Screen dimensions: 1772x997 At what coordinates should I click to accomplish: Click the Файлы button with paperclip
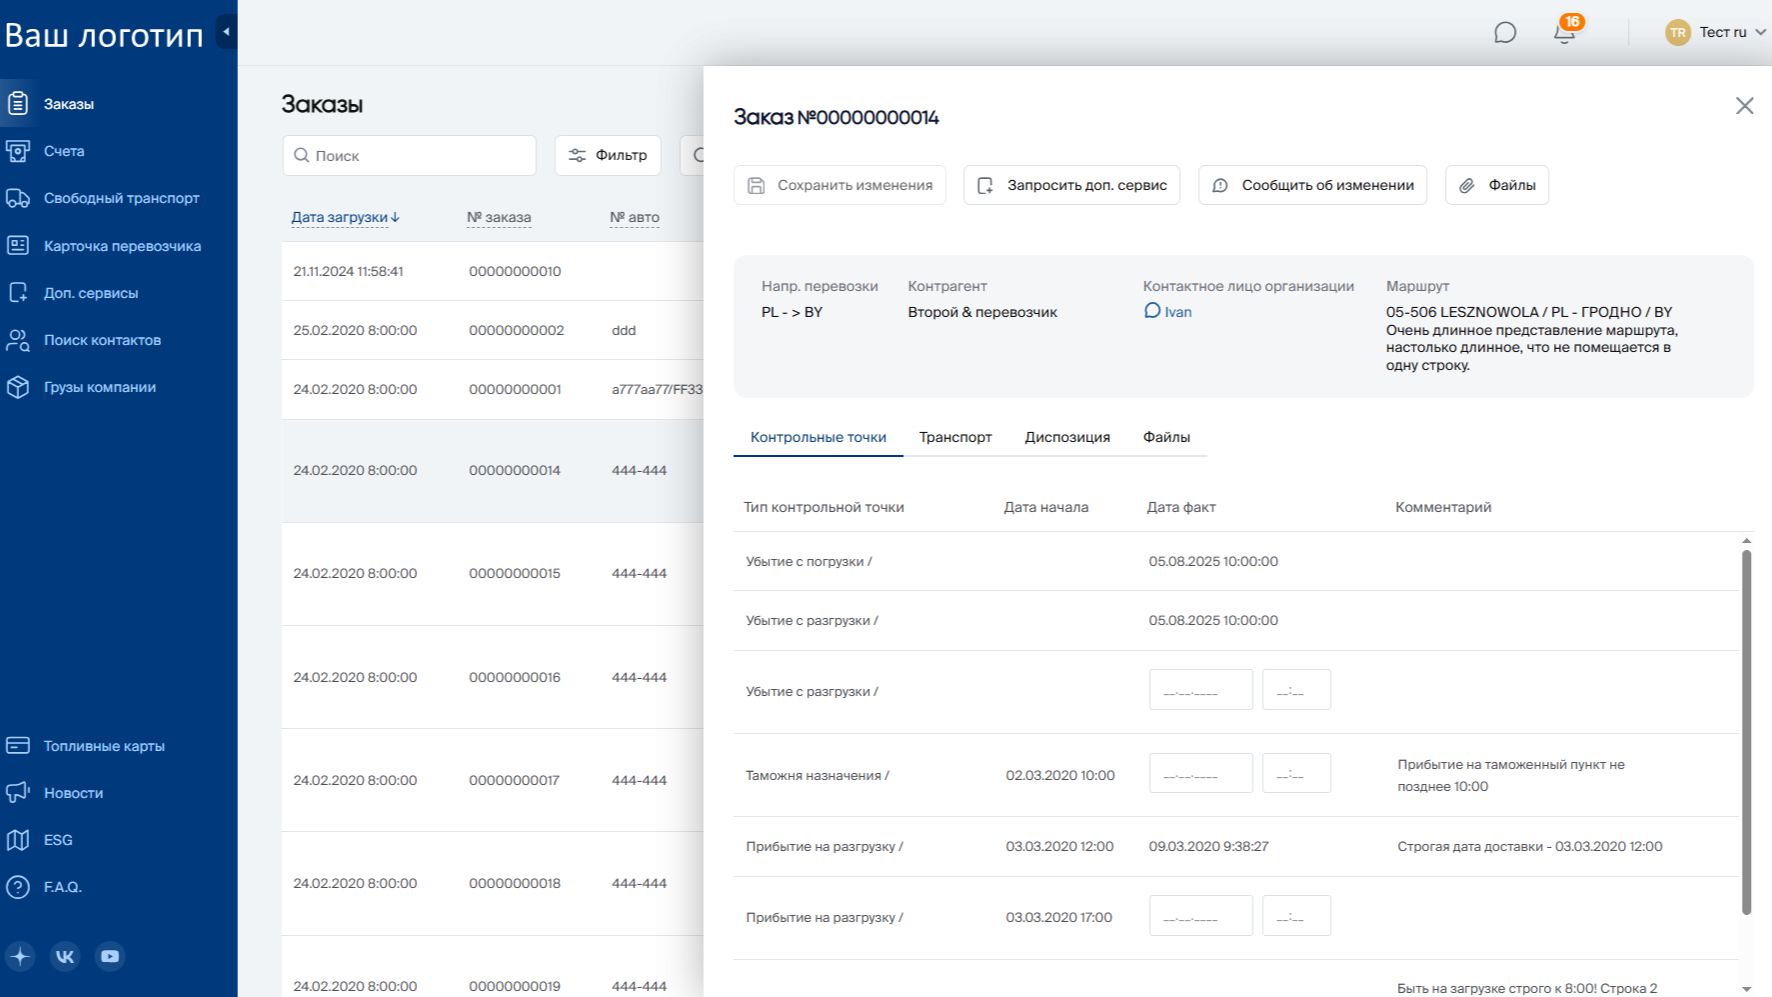[x=1497, y=185]
